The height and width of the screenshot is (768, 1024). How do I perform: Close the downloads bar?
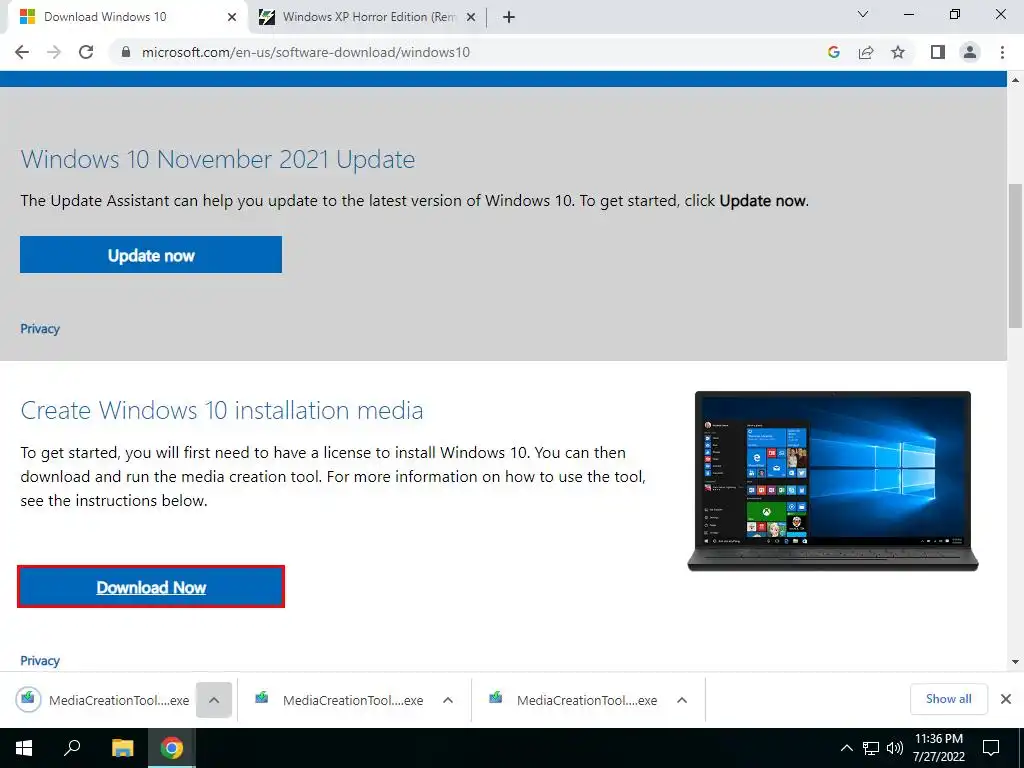[1006, 699]
